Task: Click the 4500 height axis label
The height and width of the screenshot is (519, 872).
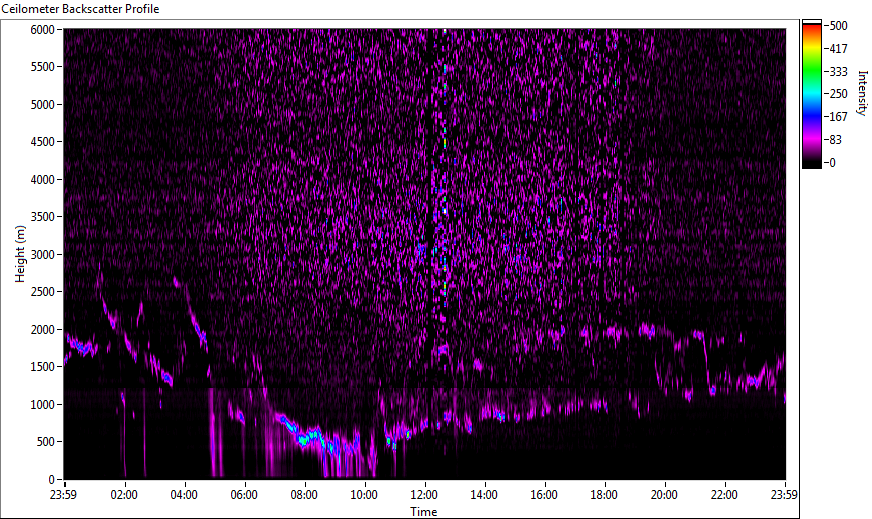Action: tap(43, 142)
